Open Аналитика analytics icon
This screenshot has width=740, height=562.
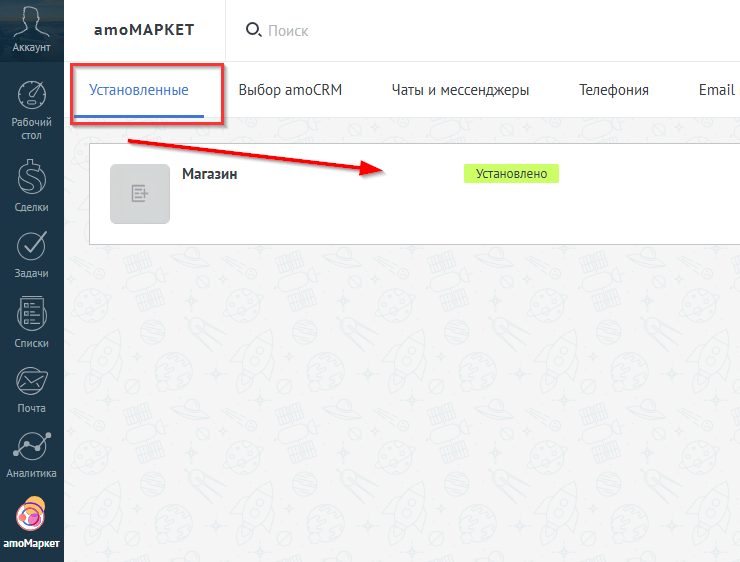(x=32, y=446)
